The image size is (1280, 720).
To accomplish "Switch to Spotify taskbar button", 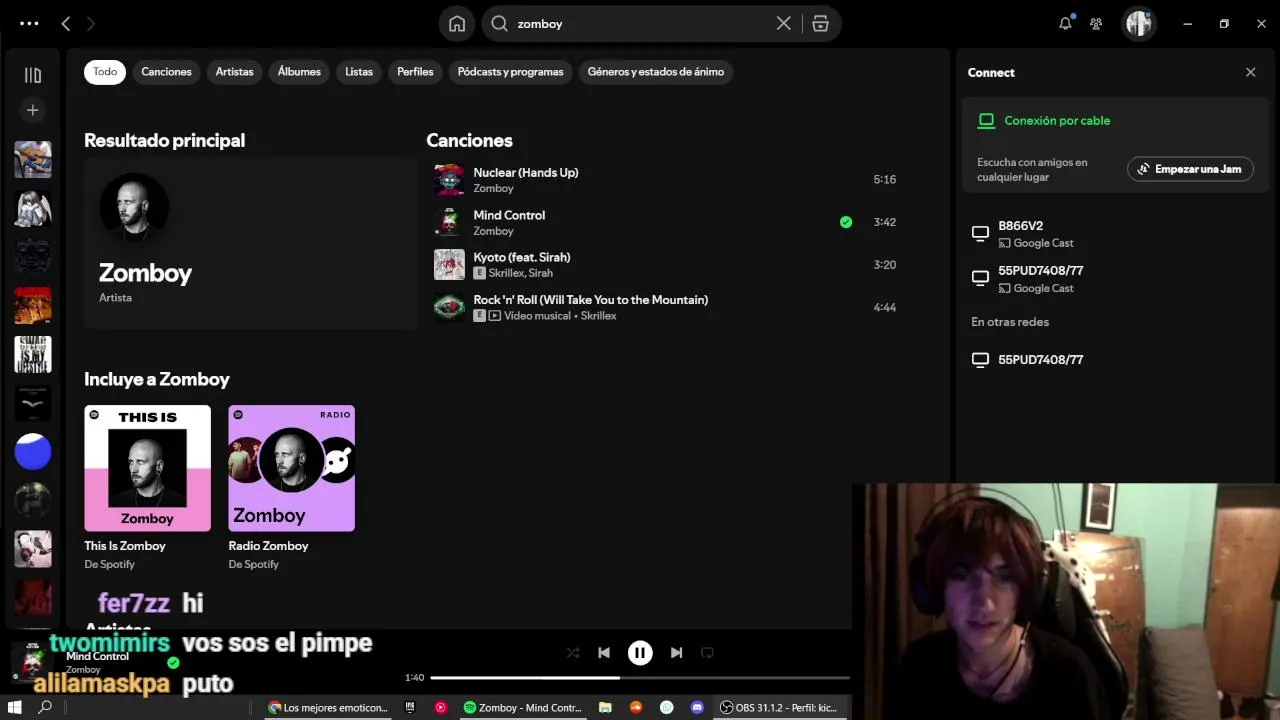I will (x=523, y=707).
